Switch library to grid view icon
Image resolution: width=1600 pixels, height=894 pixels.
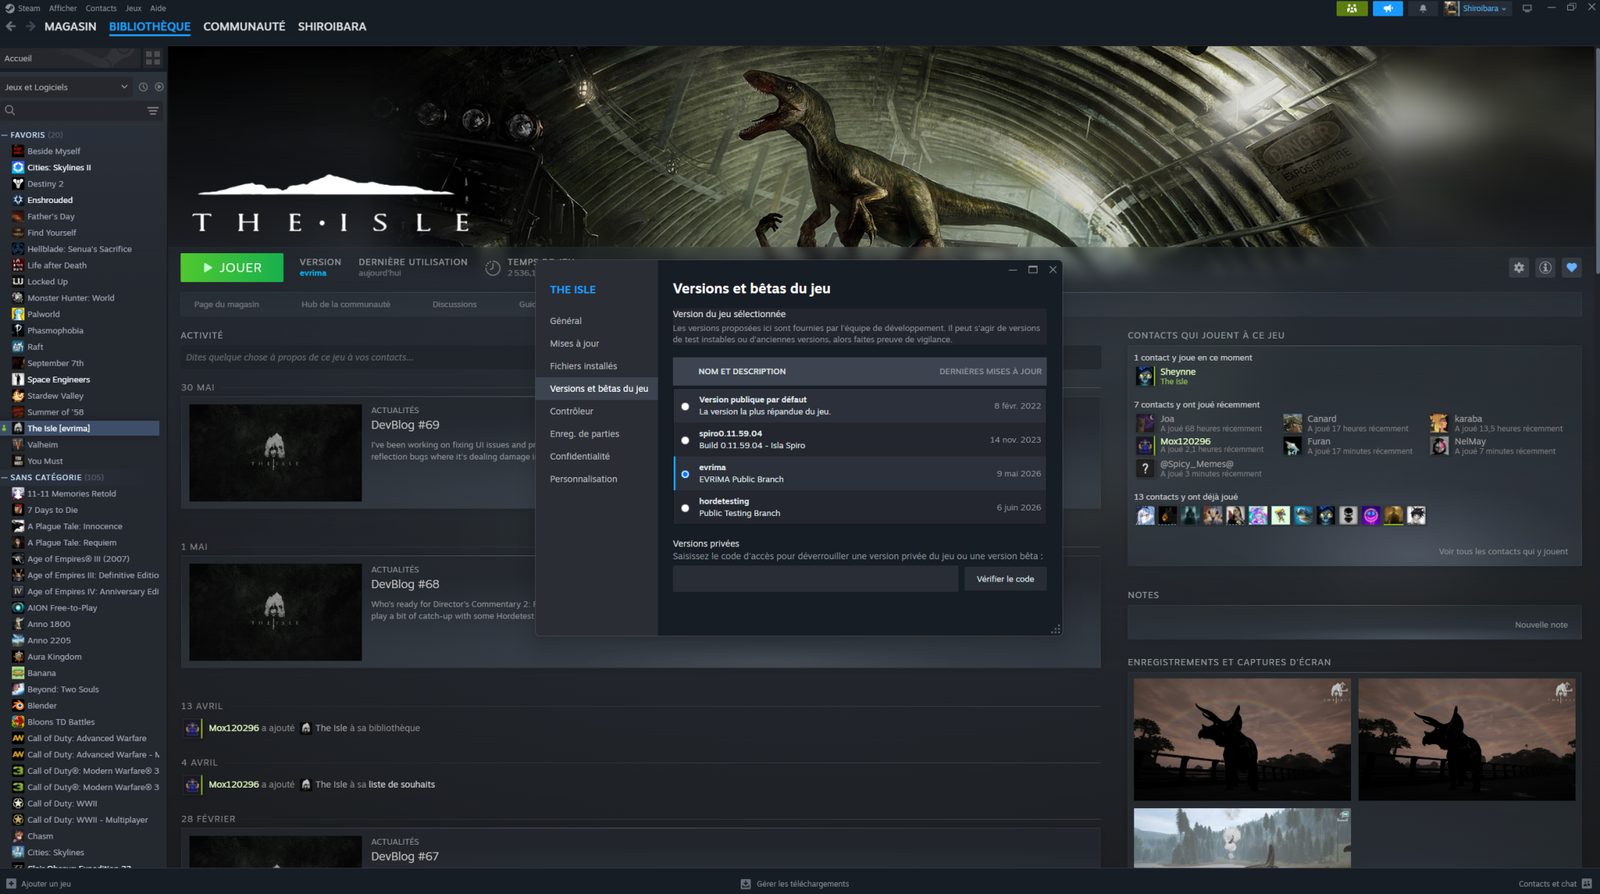pyautogui.click(x=153, y=58)
